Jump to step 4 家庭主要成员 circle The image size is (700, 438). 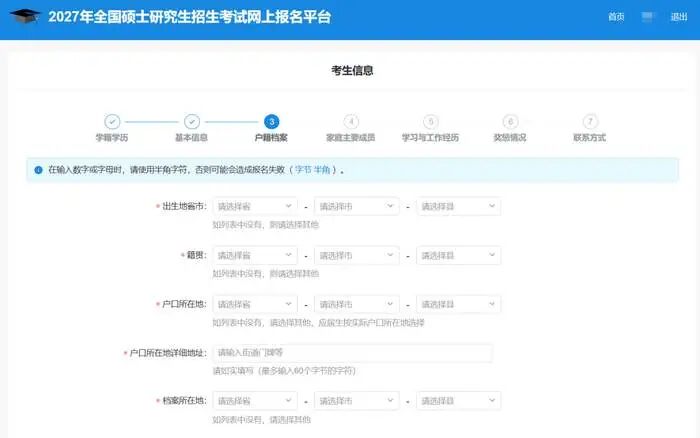pos(351,121)
